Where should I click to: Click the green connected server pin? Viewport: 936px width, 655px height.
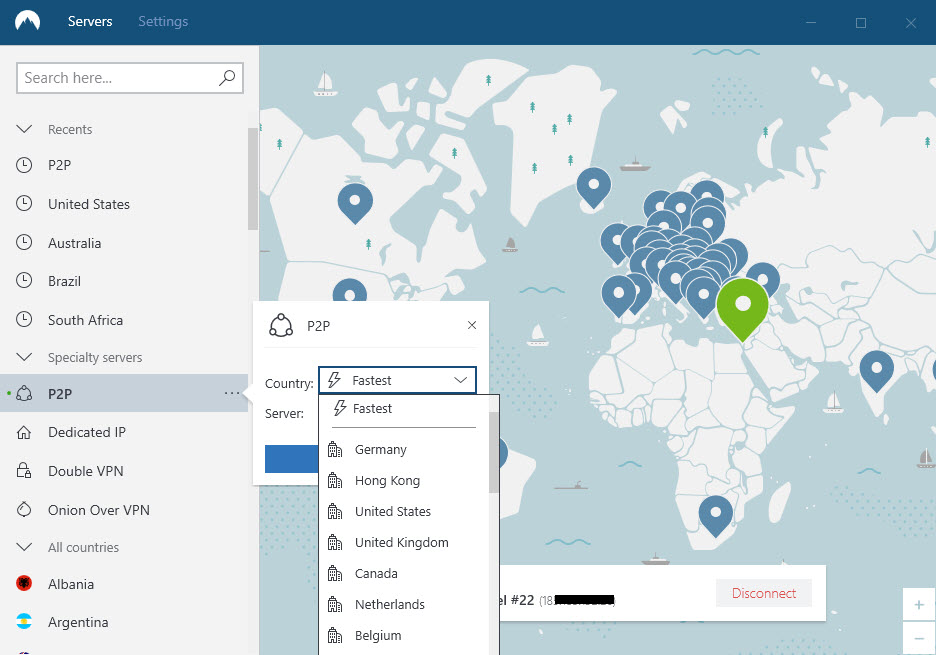coord(743,309)
